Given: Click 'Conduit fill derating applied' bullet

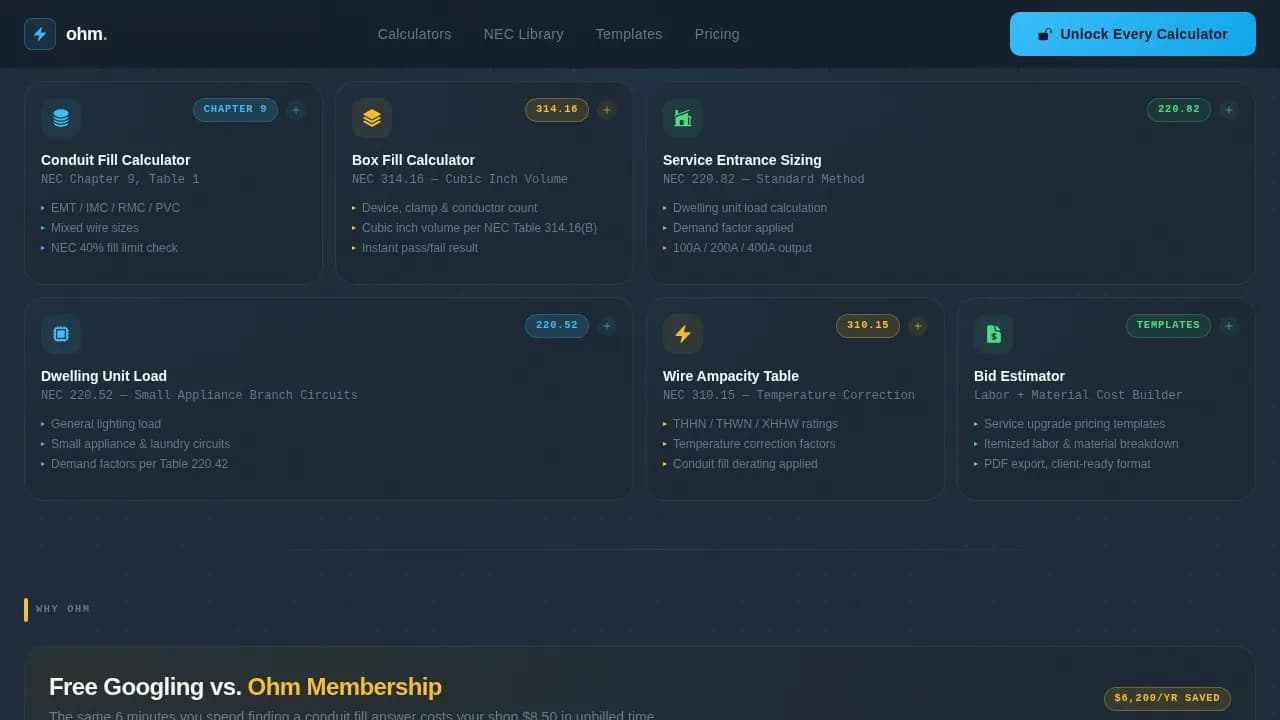Looking at the screenshot, I should tap(745, 464).
